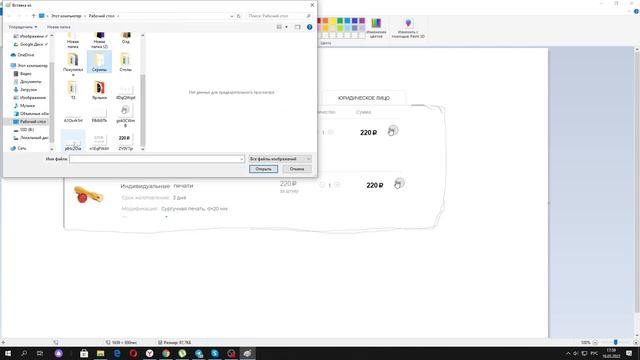Open Google Диск quick access entry

[31, 44]
